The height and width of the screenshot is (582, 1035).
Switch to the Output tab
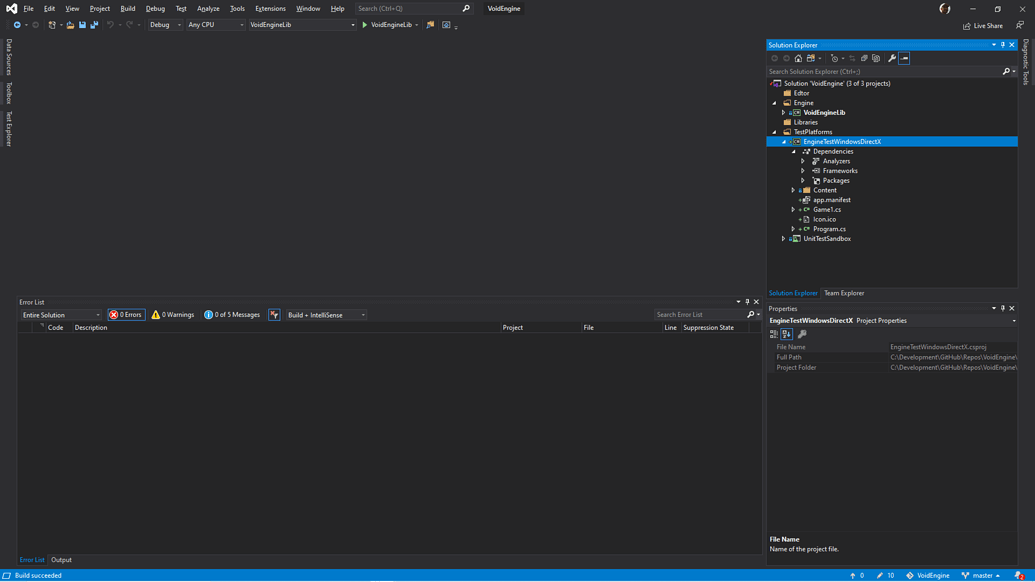(62, 560)
